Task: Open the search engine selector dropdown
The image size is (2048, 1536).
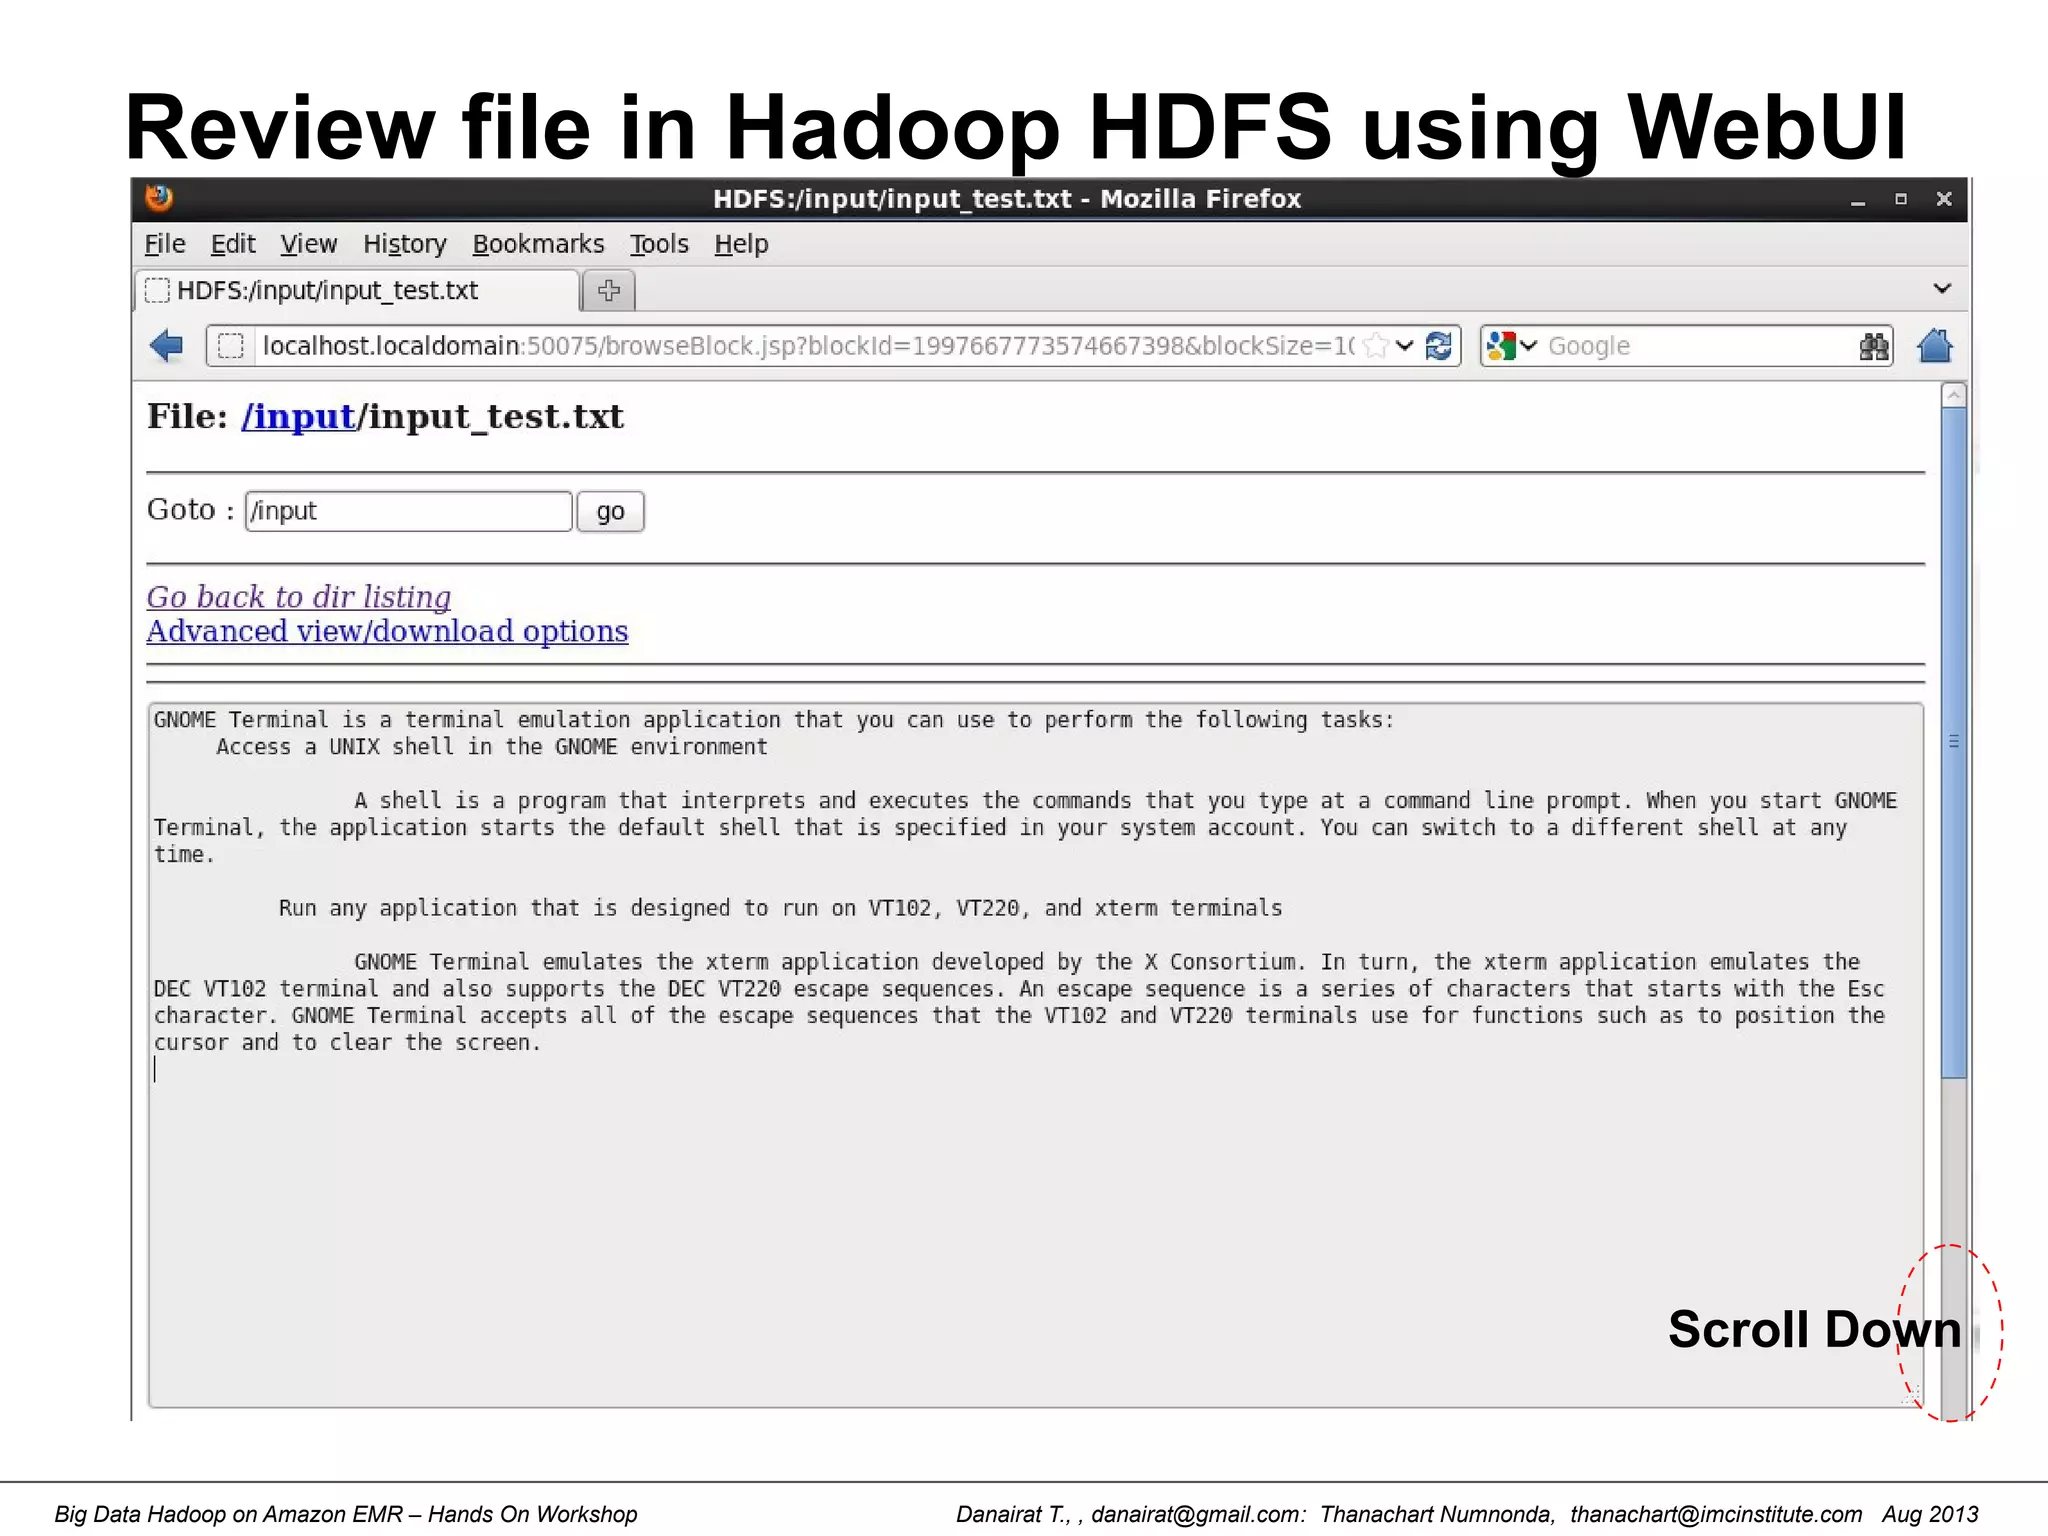Action: (1528, 346)
